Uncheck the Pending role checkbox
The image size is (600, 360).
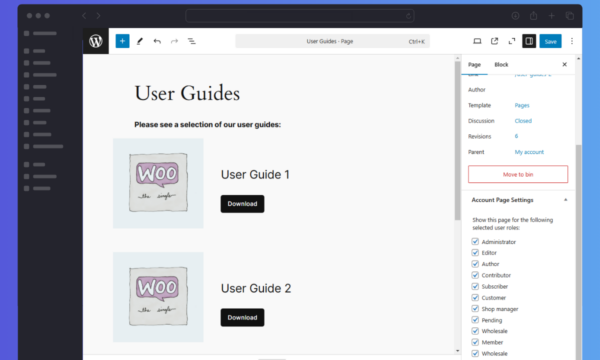475,320
